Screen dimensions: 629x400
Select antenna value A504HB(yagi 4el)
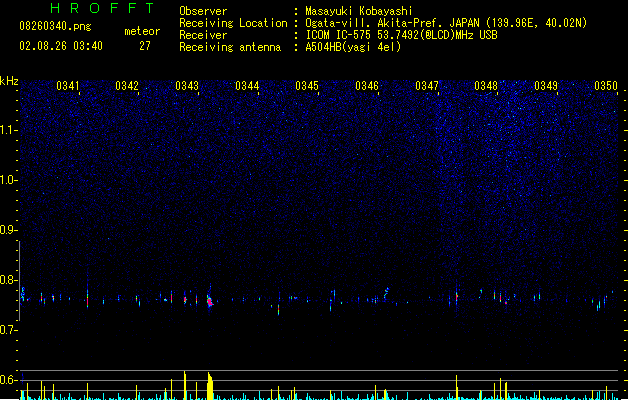point(353,47)
